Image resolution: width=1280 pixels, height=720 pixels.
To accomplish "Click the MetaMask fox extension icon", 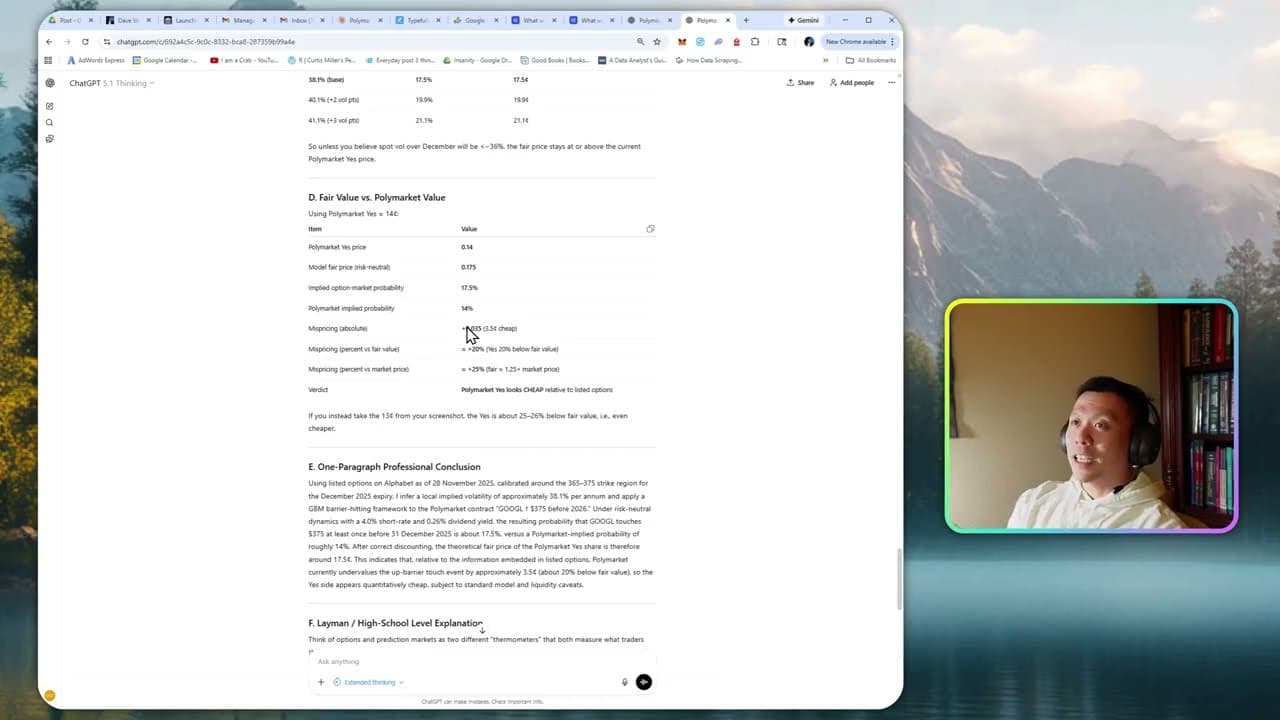I will [x=682, y=42].
